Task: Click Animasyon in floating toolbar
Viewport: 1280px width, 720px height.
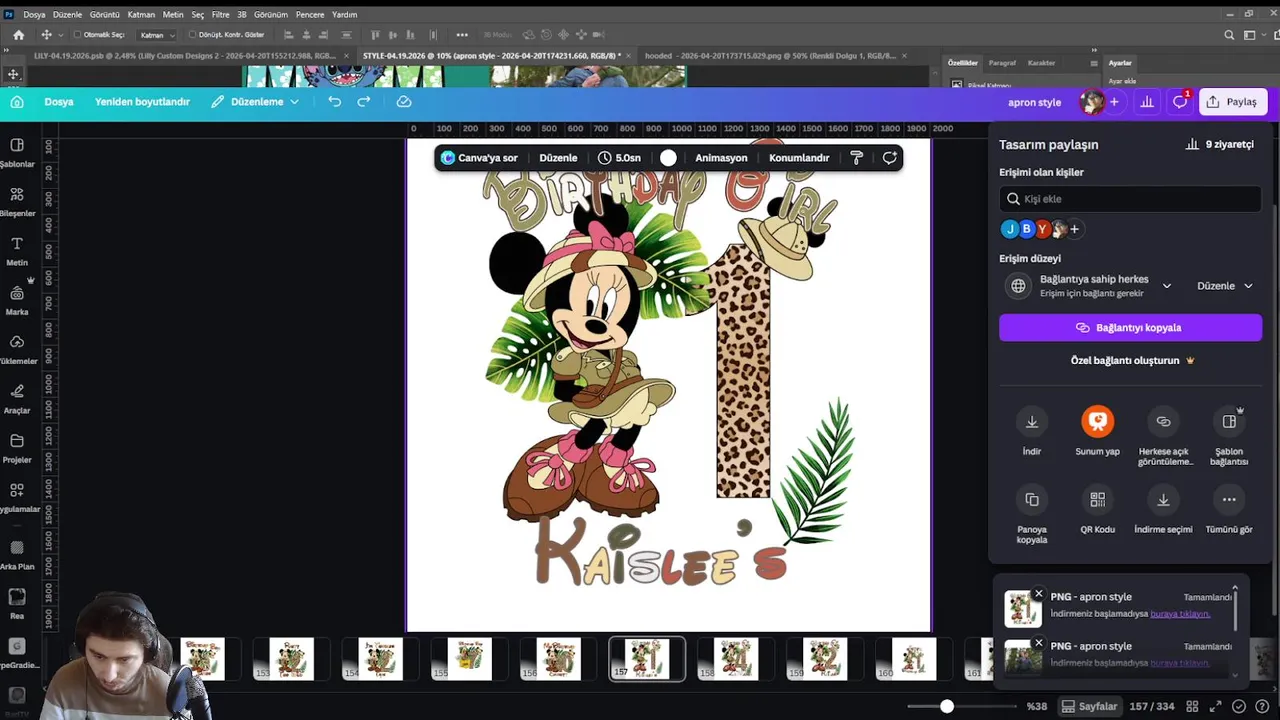Action: pos(721,158)
